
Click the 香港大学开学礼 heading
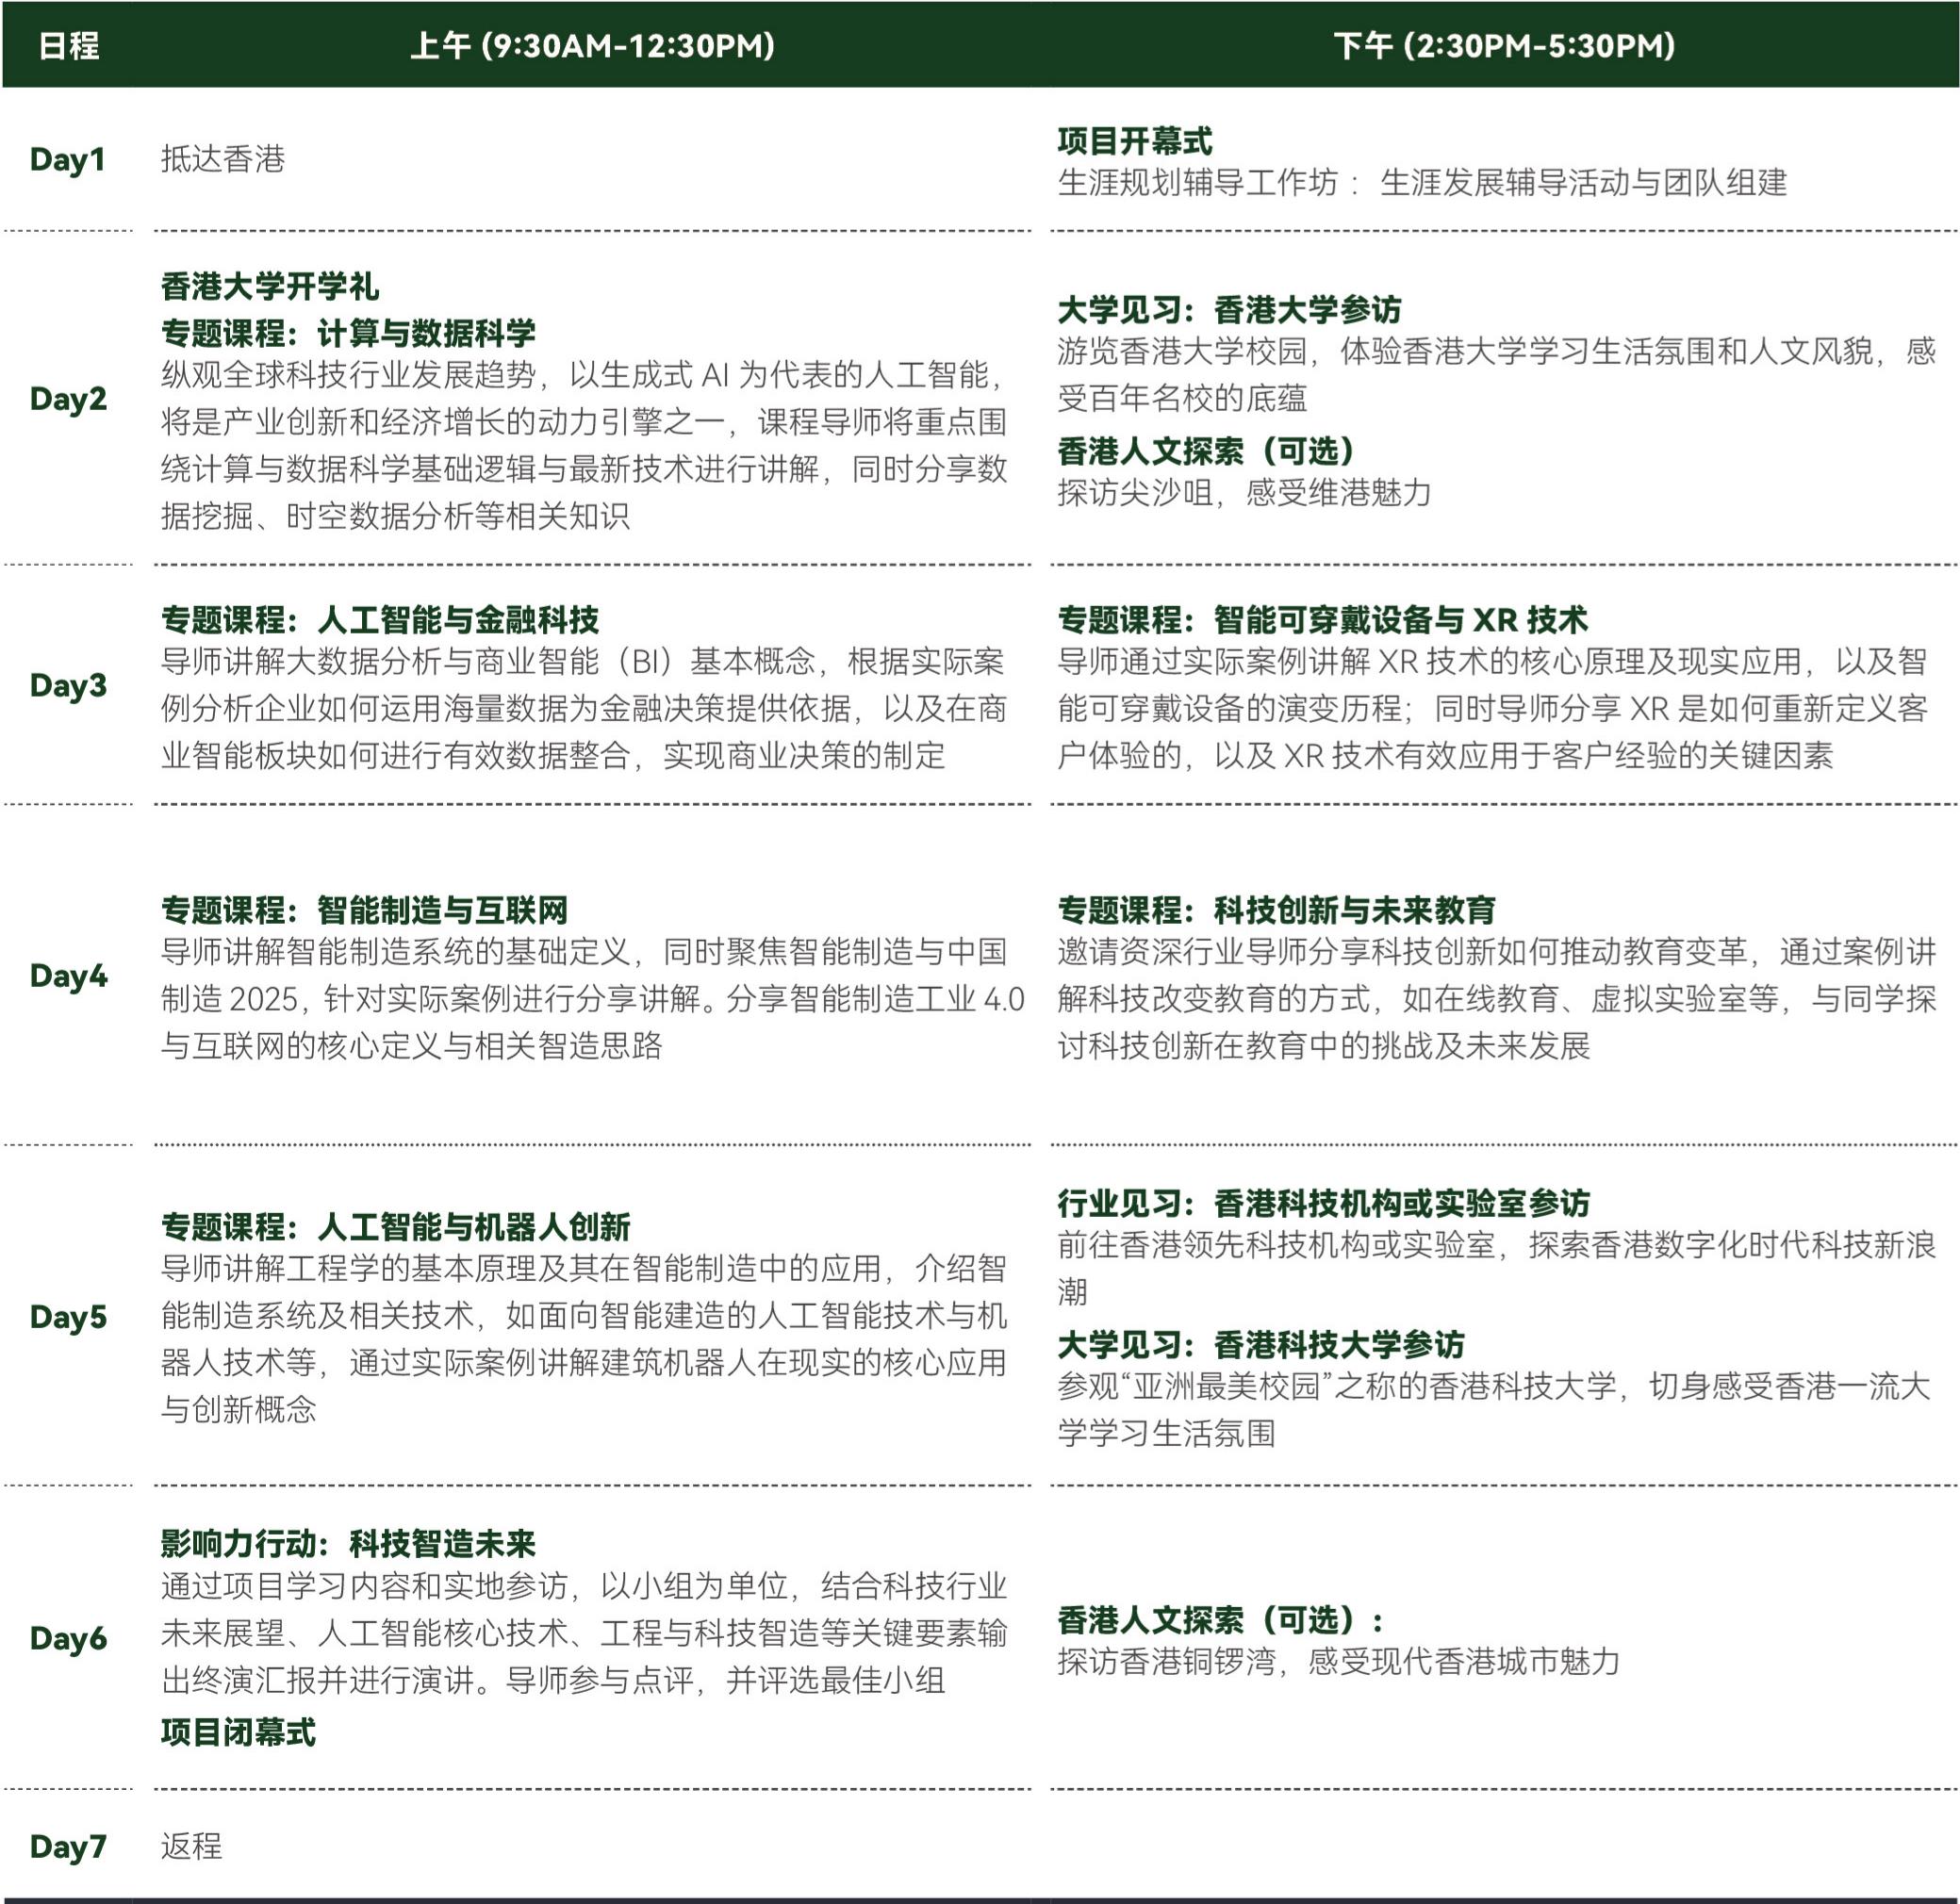(270, 287)
